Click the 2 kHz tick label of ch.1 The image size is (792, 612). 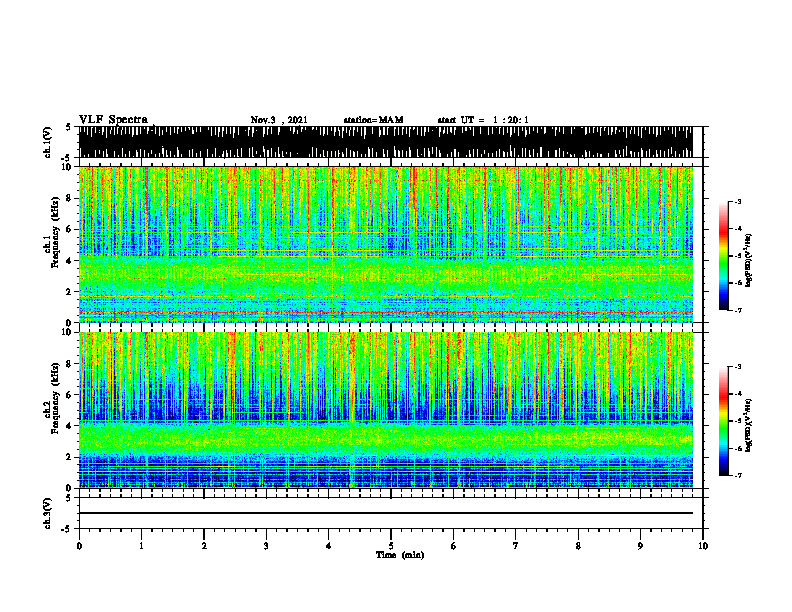70,291
